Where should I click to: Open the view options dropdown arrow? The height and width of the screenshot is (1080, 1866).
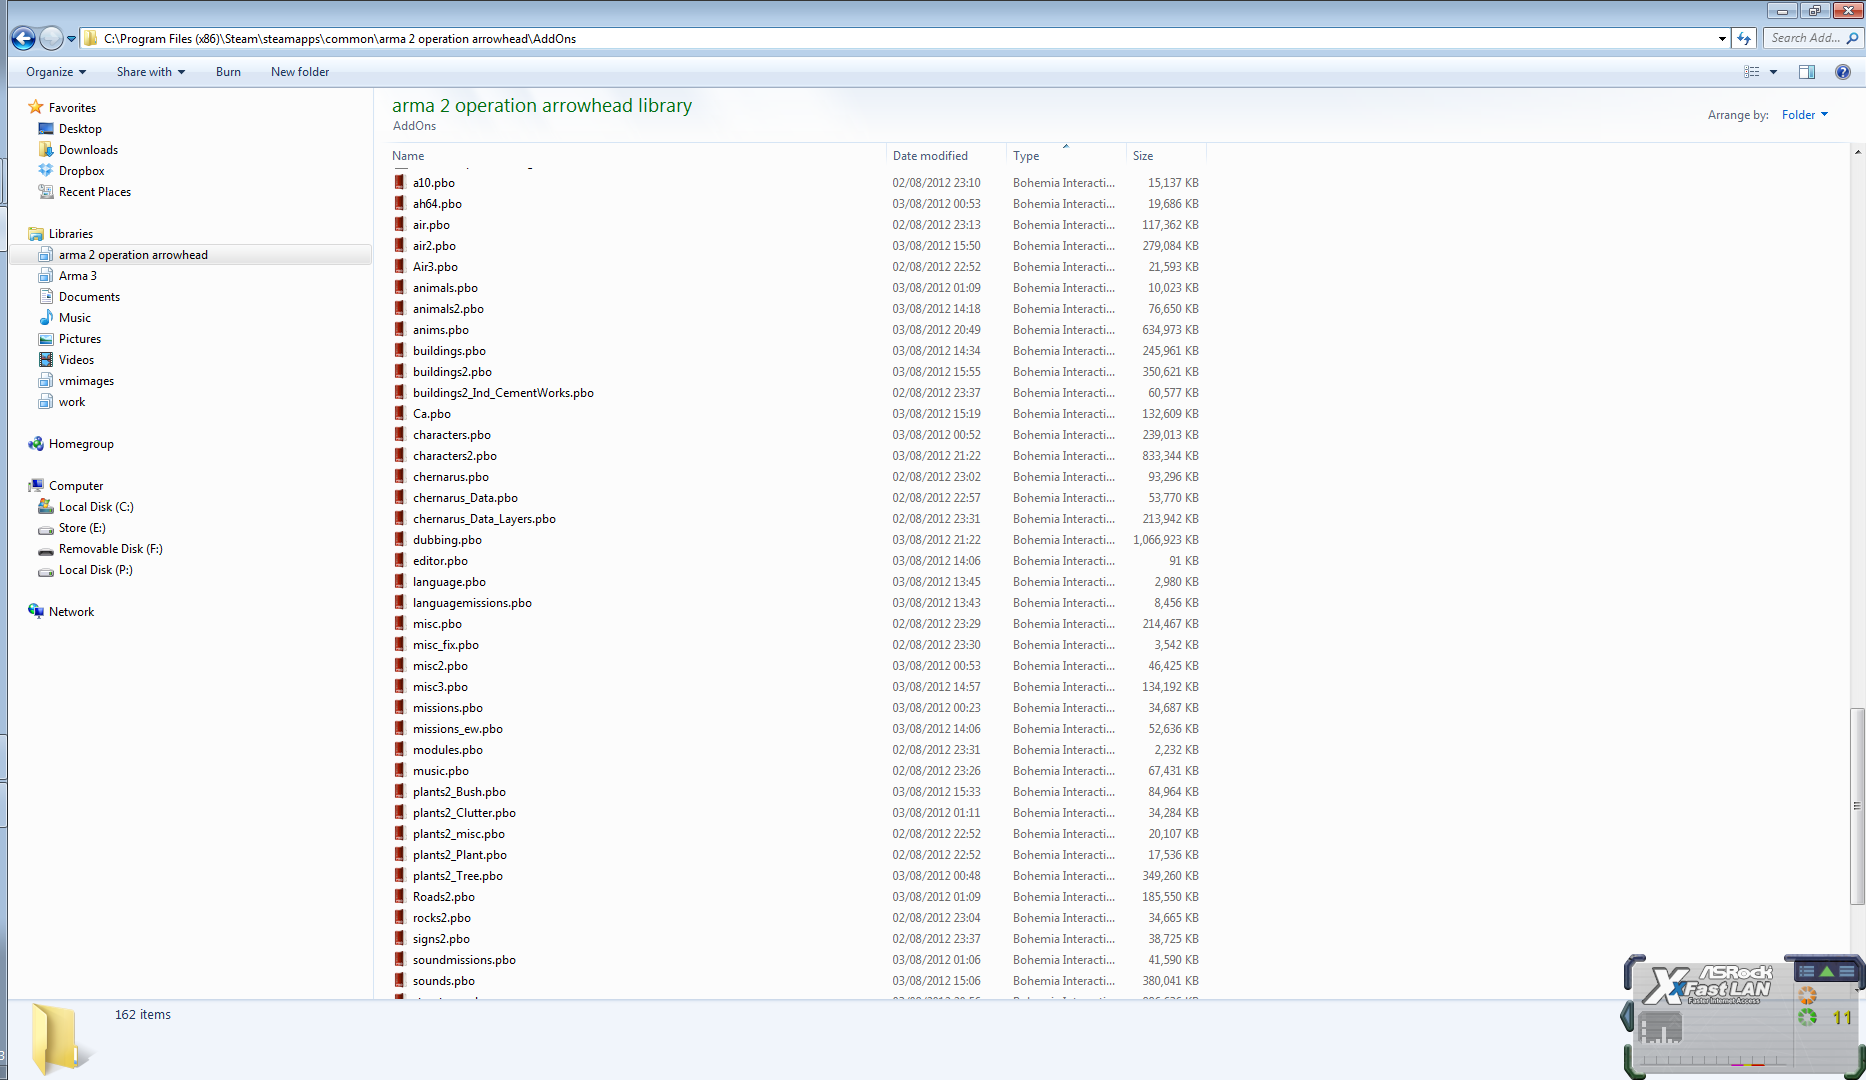click(1773, 72)
